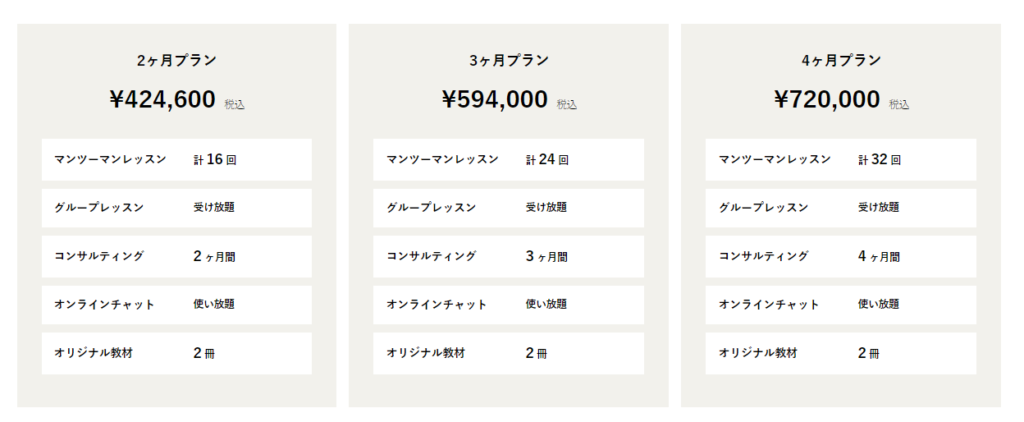This screenshot has height=422, width=1024.
Task: Click the コンサルティング 3ヶ月間 row
Action: click(508, 256)
